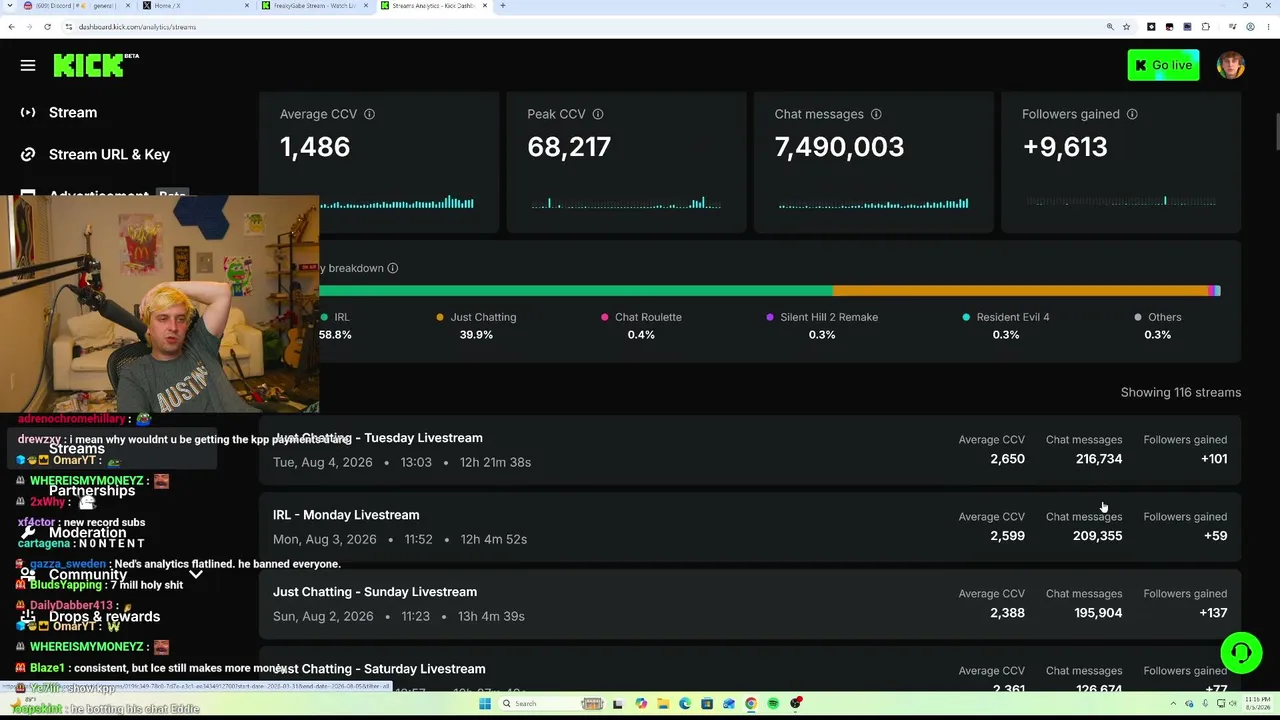Close the Streams Analytics browser tab
Screen dimensions: 1280x720
click(485, 6)
